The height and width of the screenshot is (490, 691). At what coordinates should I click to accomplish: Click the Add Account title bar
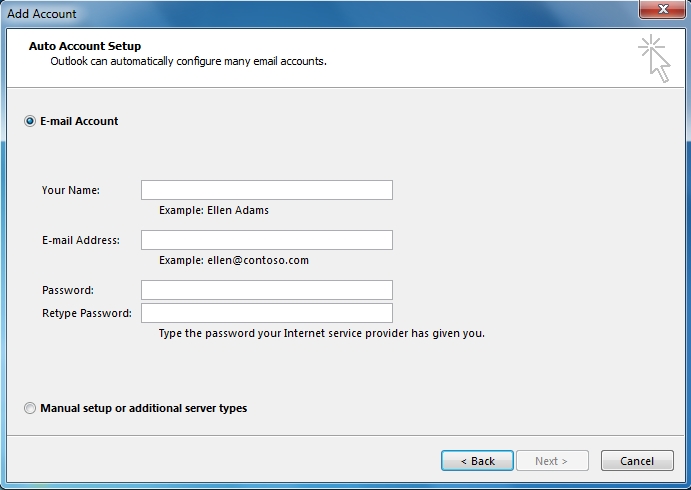(x=300, y=13)
